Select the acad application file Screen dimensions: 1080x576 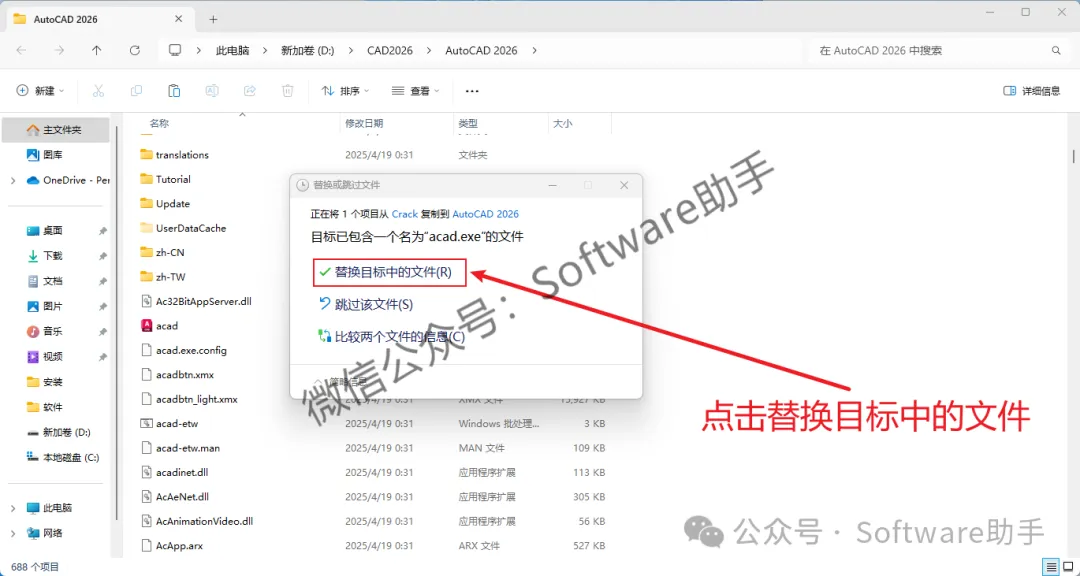tap(167, 326)
